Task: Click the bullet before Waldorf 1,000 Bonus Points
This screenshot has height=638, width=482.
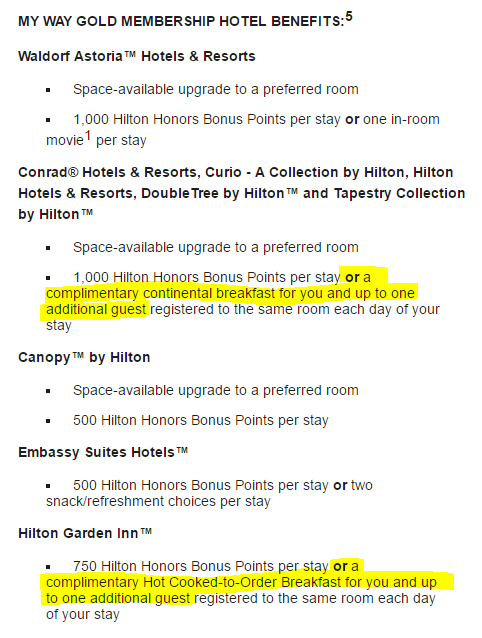Action: pos(48,120)
